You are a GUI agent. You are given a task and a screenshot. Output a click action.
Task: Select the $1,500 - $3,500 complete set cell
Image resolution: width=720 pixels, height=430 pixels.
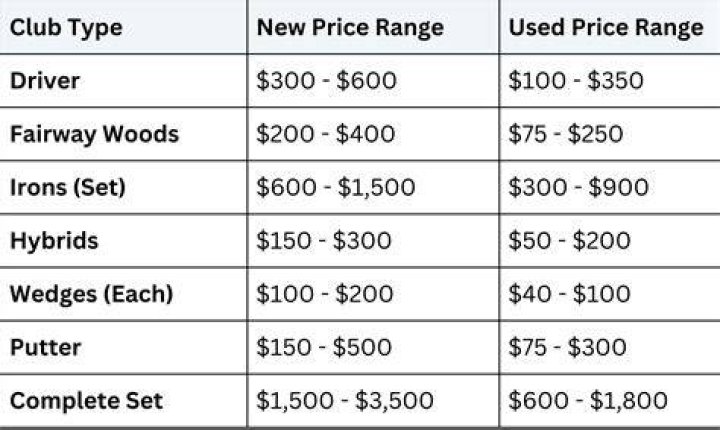[x=345, y=401]
